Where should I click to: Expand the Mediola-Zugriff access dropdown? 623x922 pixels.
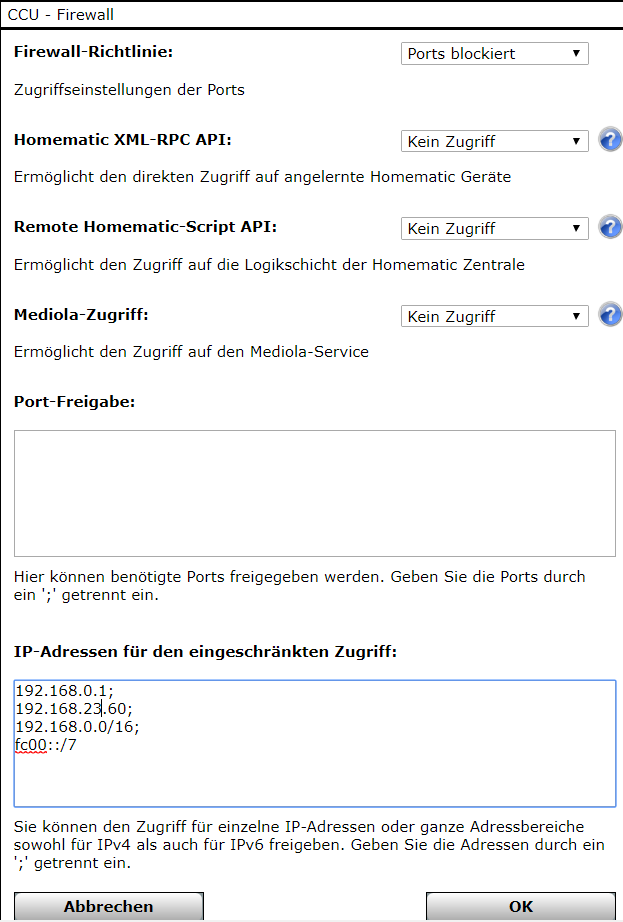(x=494, y=317)
